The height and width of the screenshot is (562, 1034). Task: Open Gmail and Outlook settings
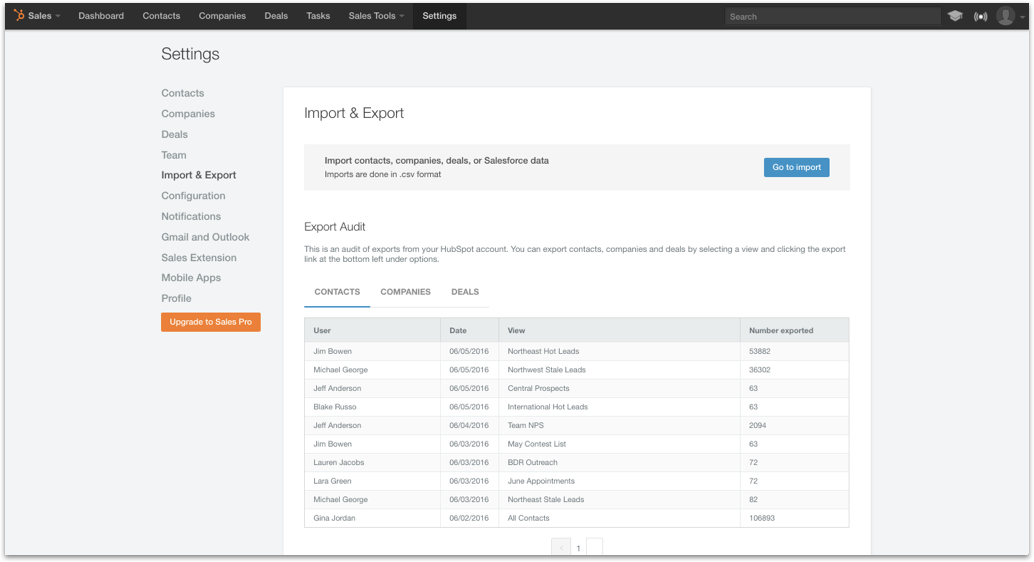pos(205,237)
